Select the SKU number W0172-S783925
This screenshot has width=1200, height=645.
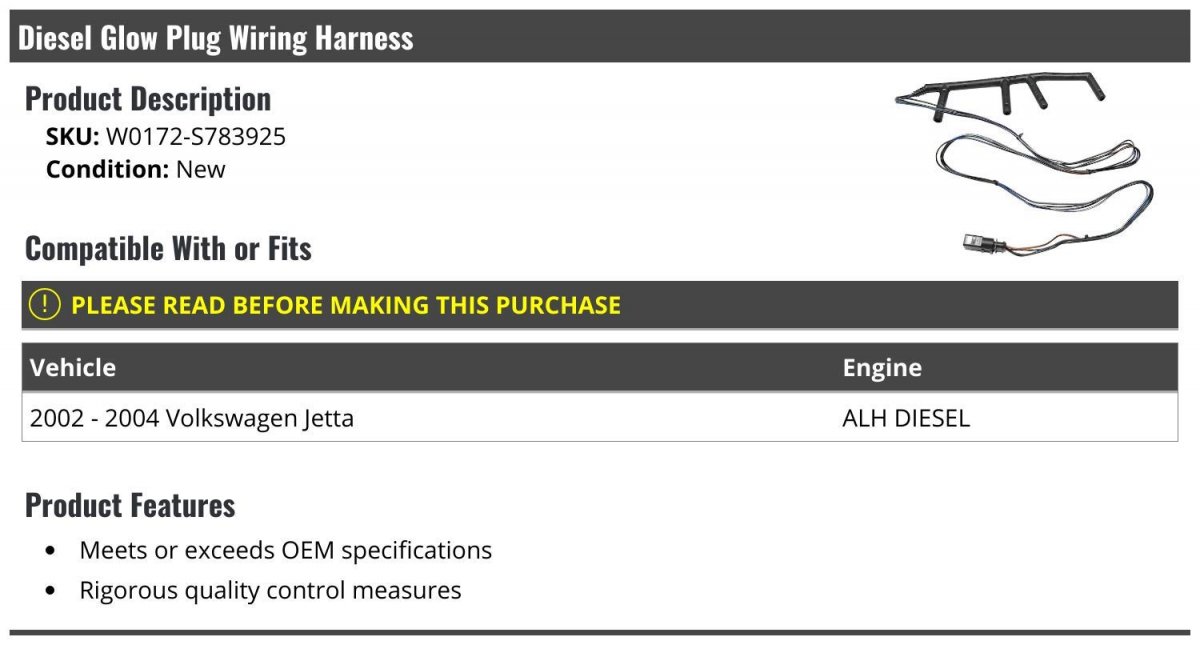coord(196,136)
